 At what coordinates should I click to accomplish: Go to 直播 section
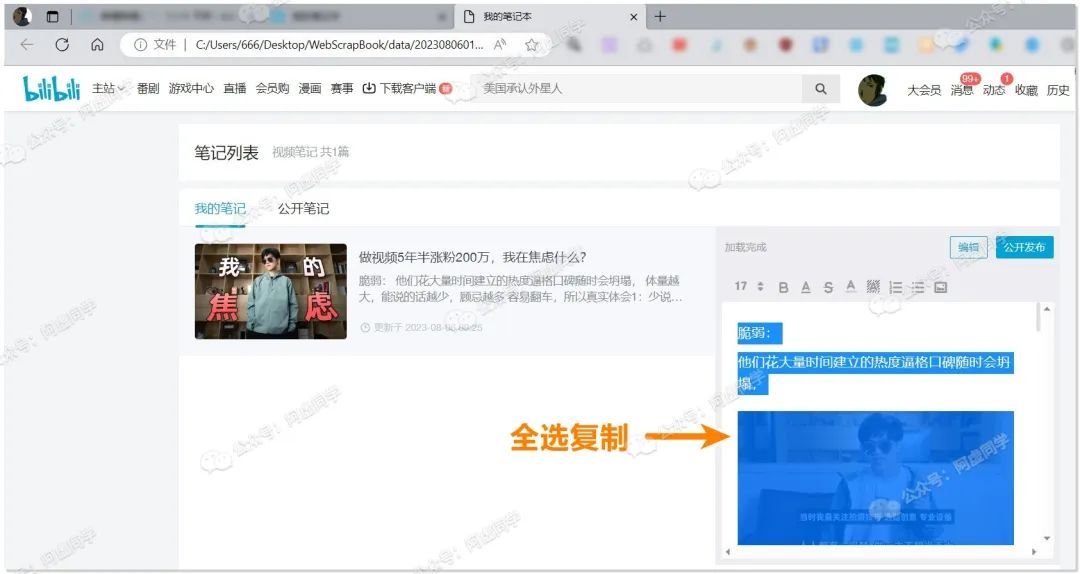tap(235, 88)
